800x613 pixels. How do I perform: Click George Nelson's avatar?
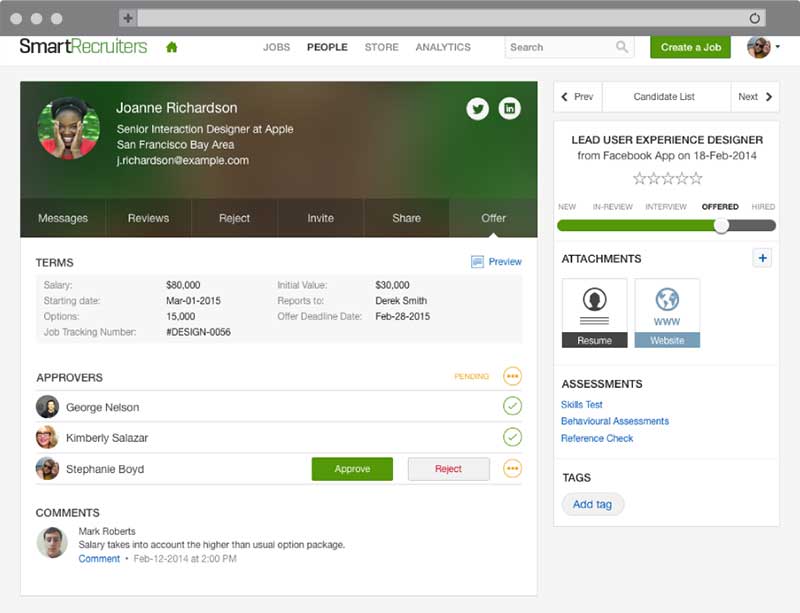click(47, 407)
